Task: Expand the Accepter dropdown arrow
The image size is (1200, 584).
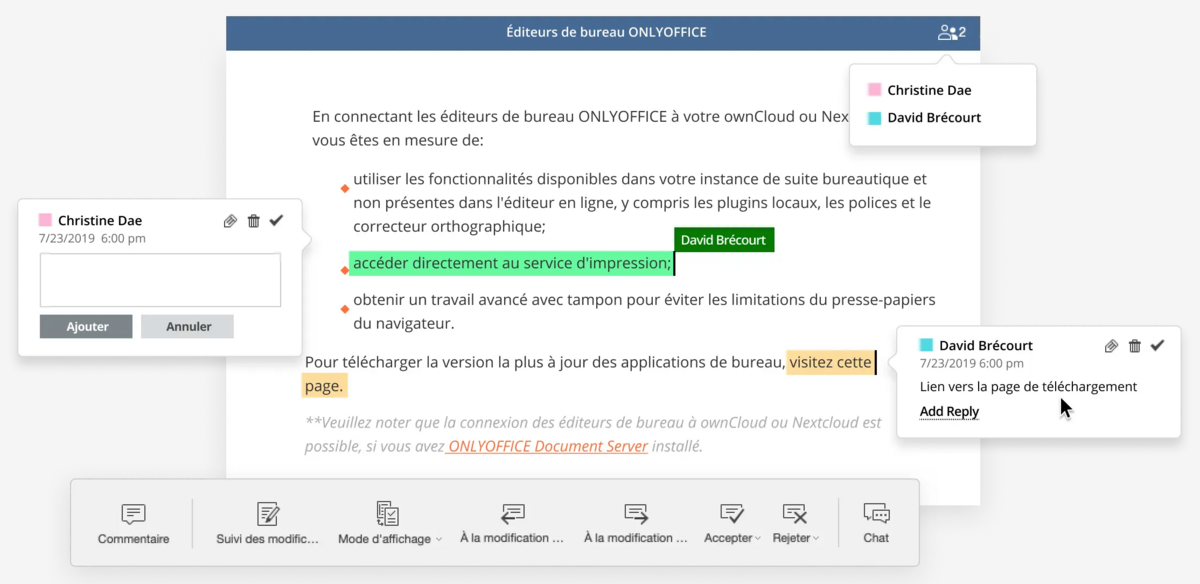Action: tap(757, 539)
